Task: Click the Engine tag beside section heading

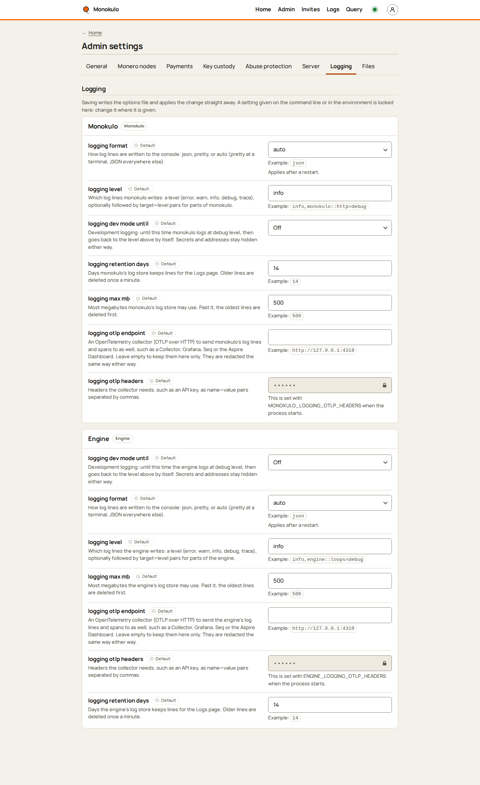Action: [123, 439]
